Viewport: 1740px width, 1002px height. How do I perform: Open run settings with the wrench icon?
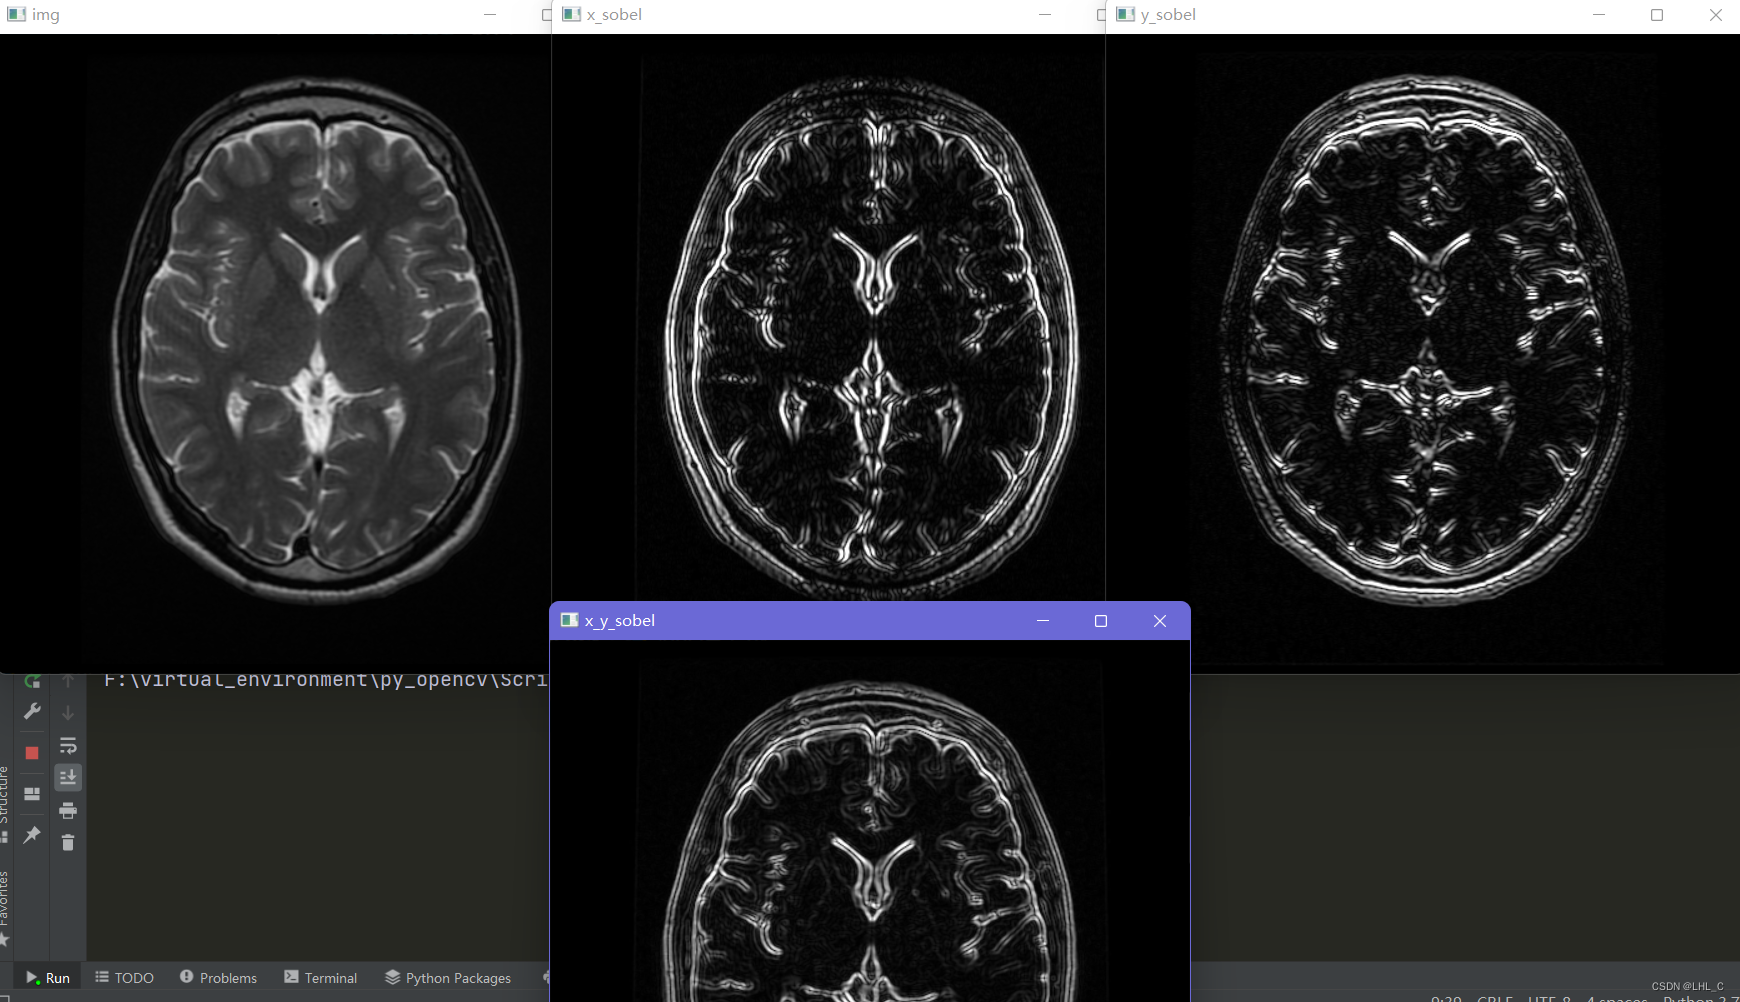point(32,712)
